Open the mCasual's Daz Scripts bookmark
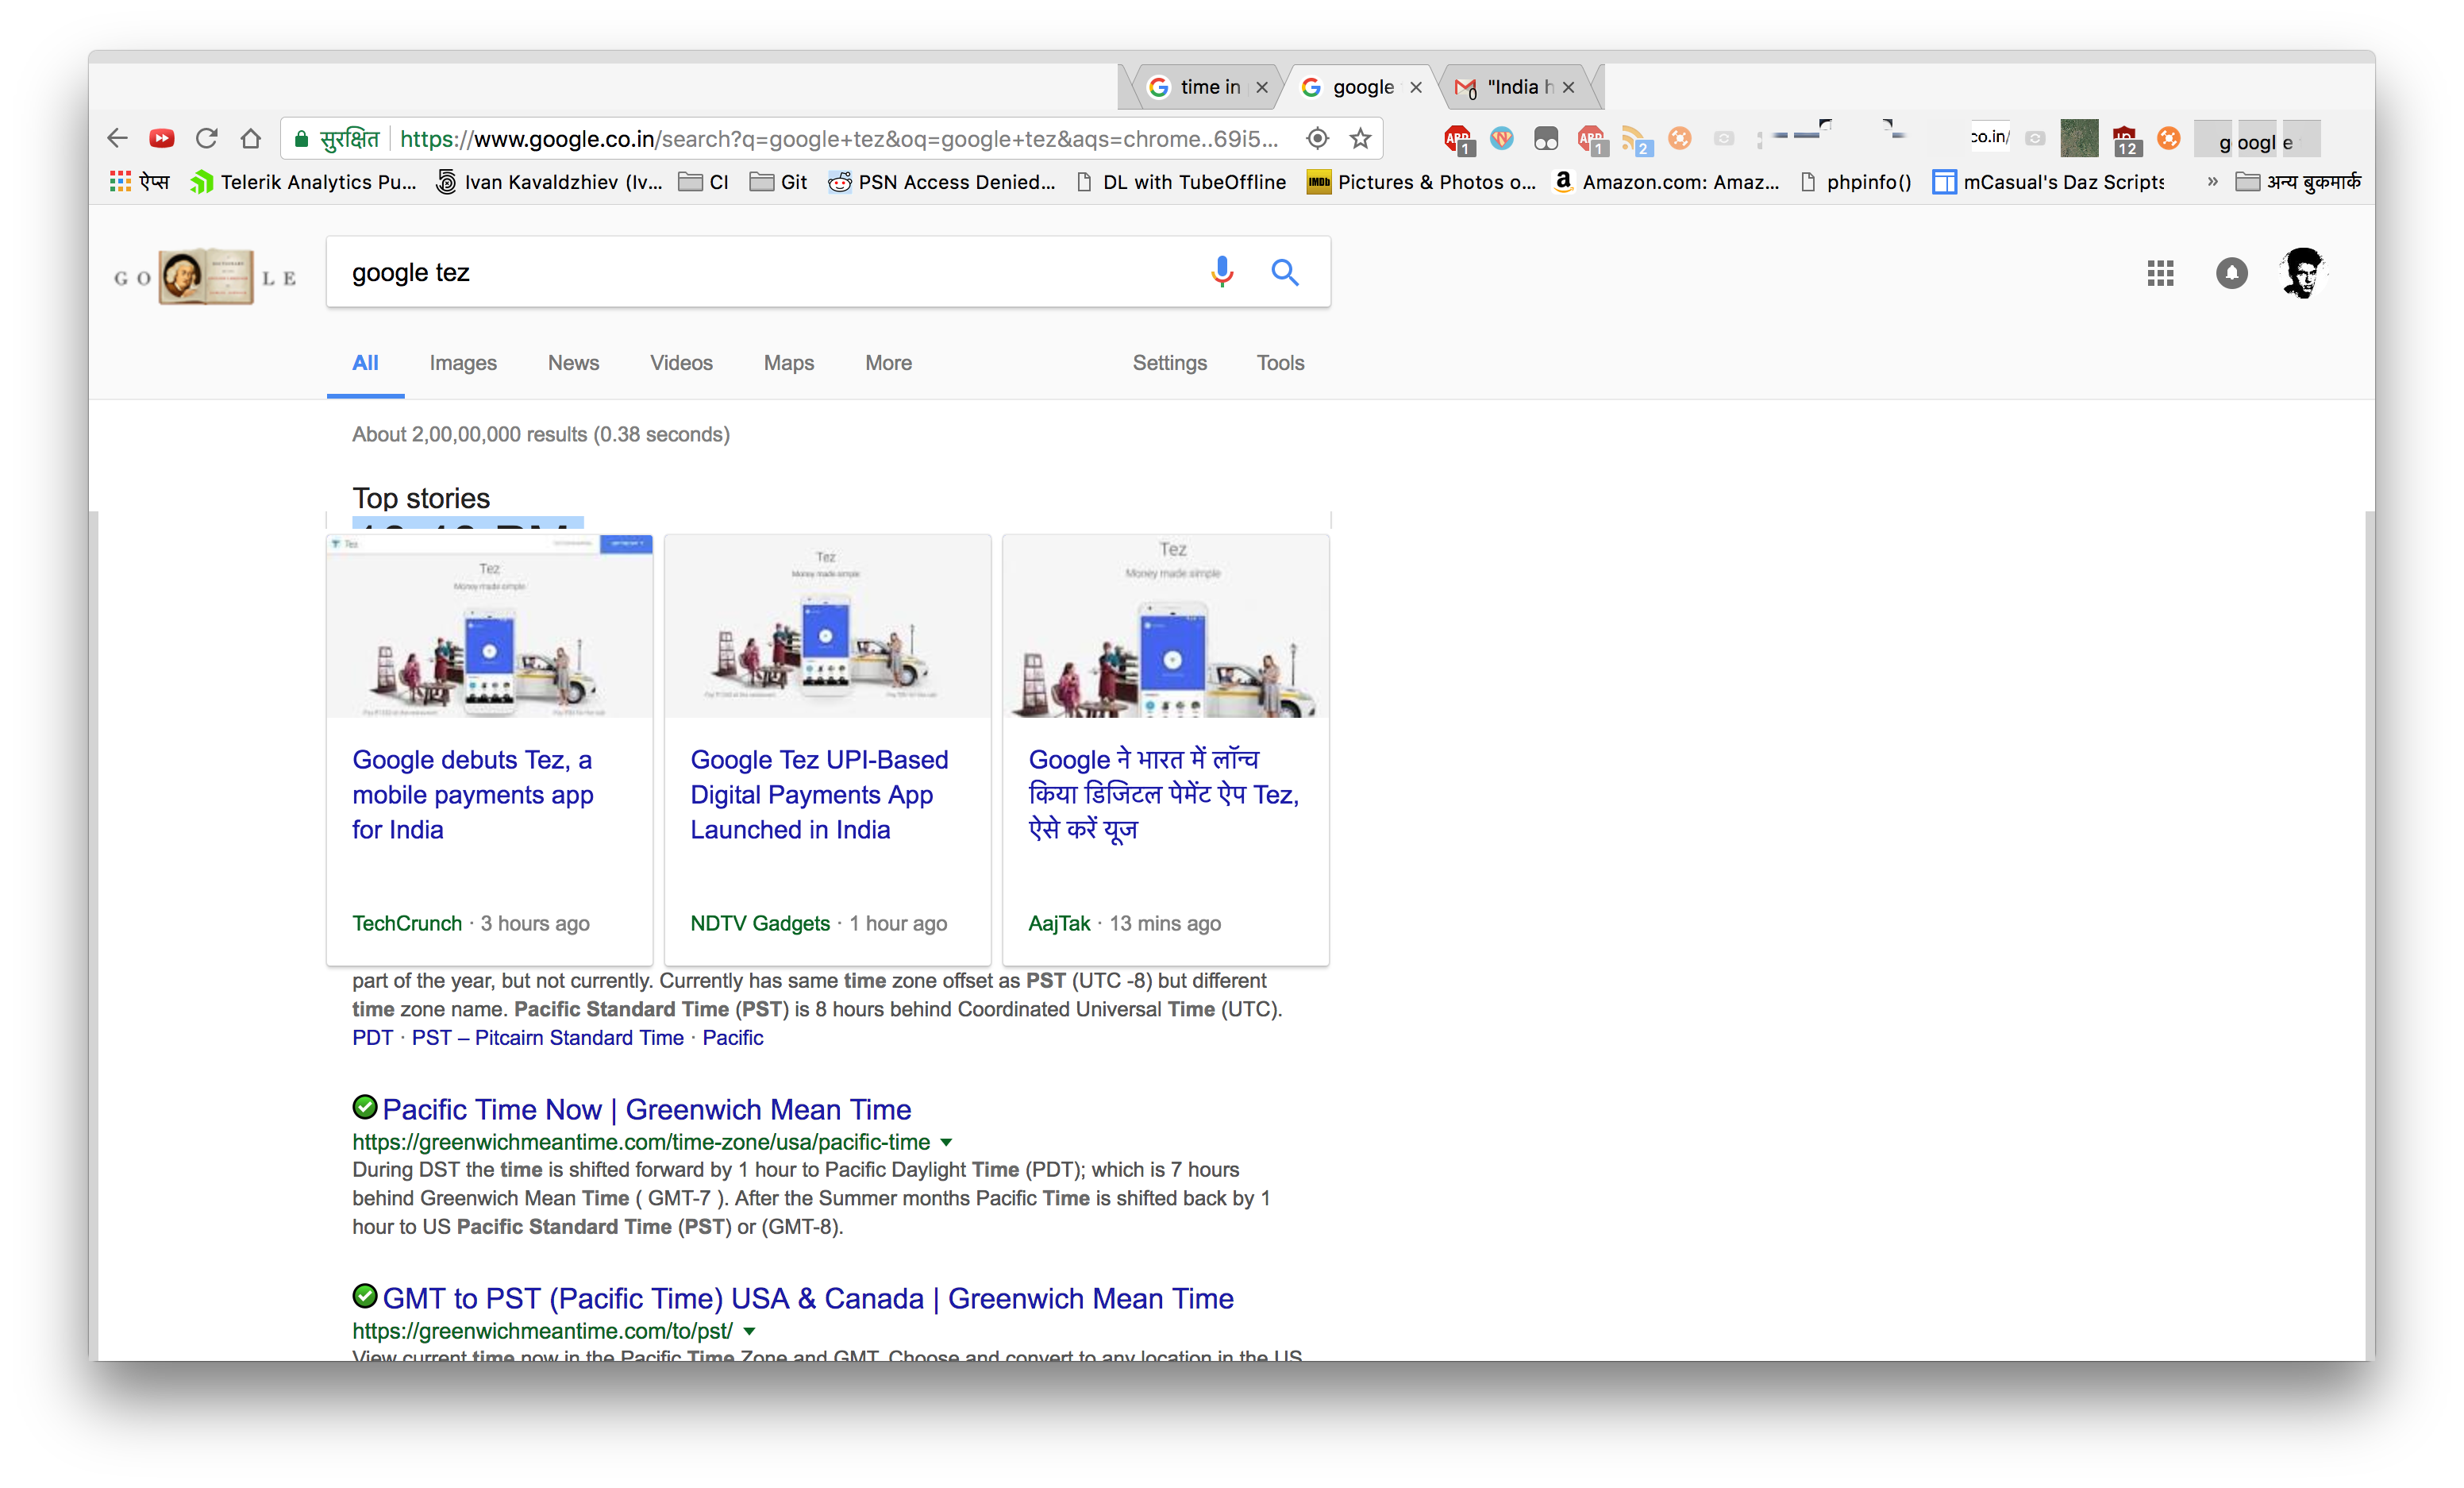Viewport: 2464px width, 1488px height. pos(2049,182)
